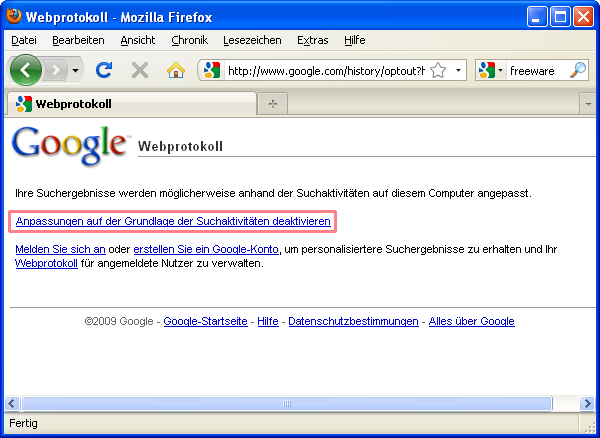600x438 pixels.
Task: Click the Google site favicon in address bar
Action: tap(212, 70)
